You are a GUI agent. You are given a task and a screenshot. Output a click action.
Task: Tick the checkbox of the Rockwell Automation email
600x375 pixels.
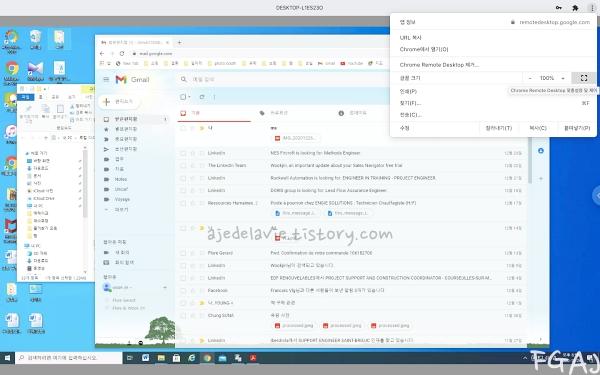tap(183, 178)
